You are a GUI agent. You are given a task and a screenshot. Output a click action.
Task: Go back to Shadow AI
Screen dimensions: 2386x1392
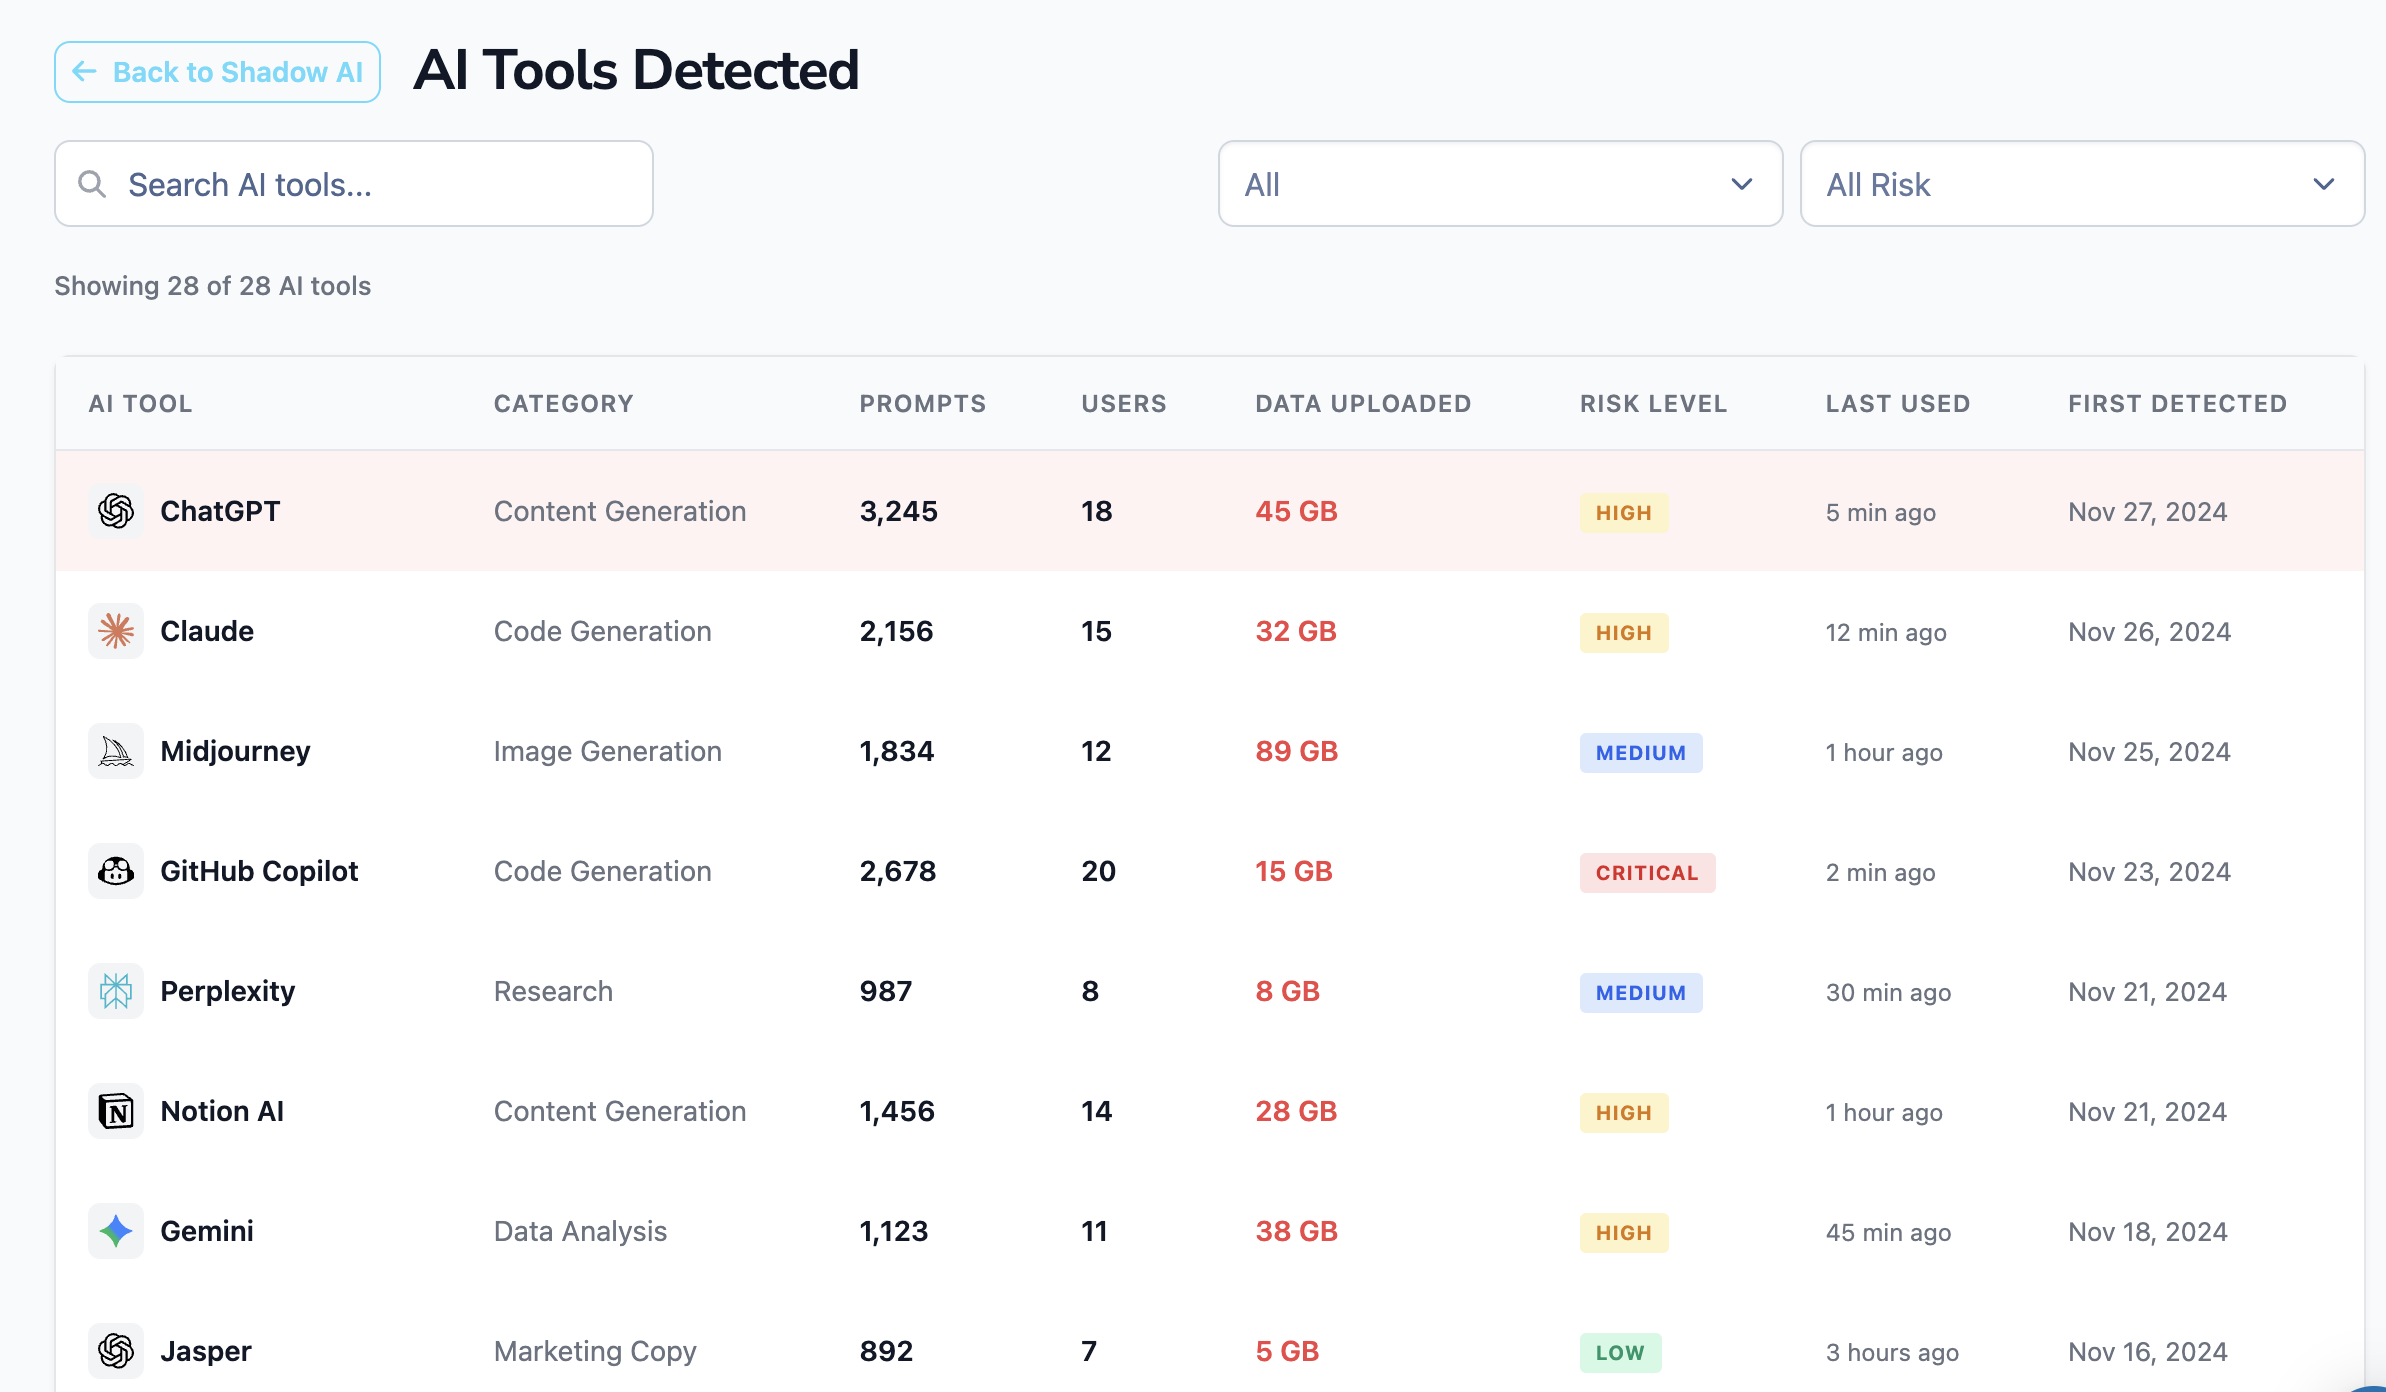point(217,72)
